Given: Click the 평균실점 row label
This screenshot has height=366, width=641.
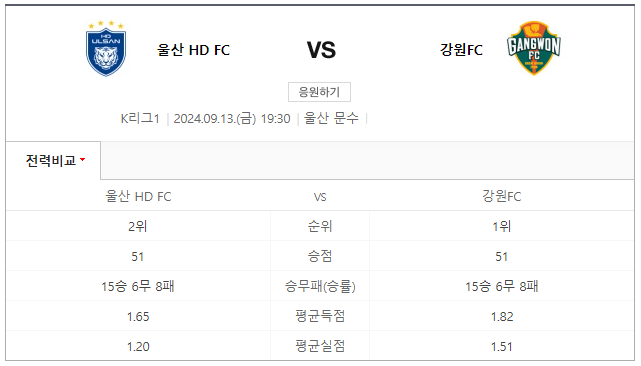Looking at the screenshot, I should point(320,346).
